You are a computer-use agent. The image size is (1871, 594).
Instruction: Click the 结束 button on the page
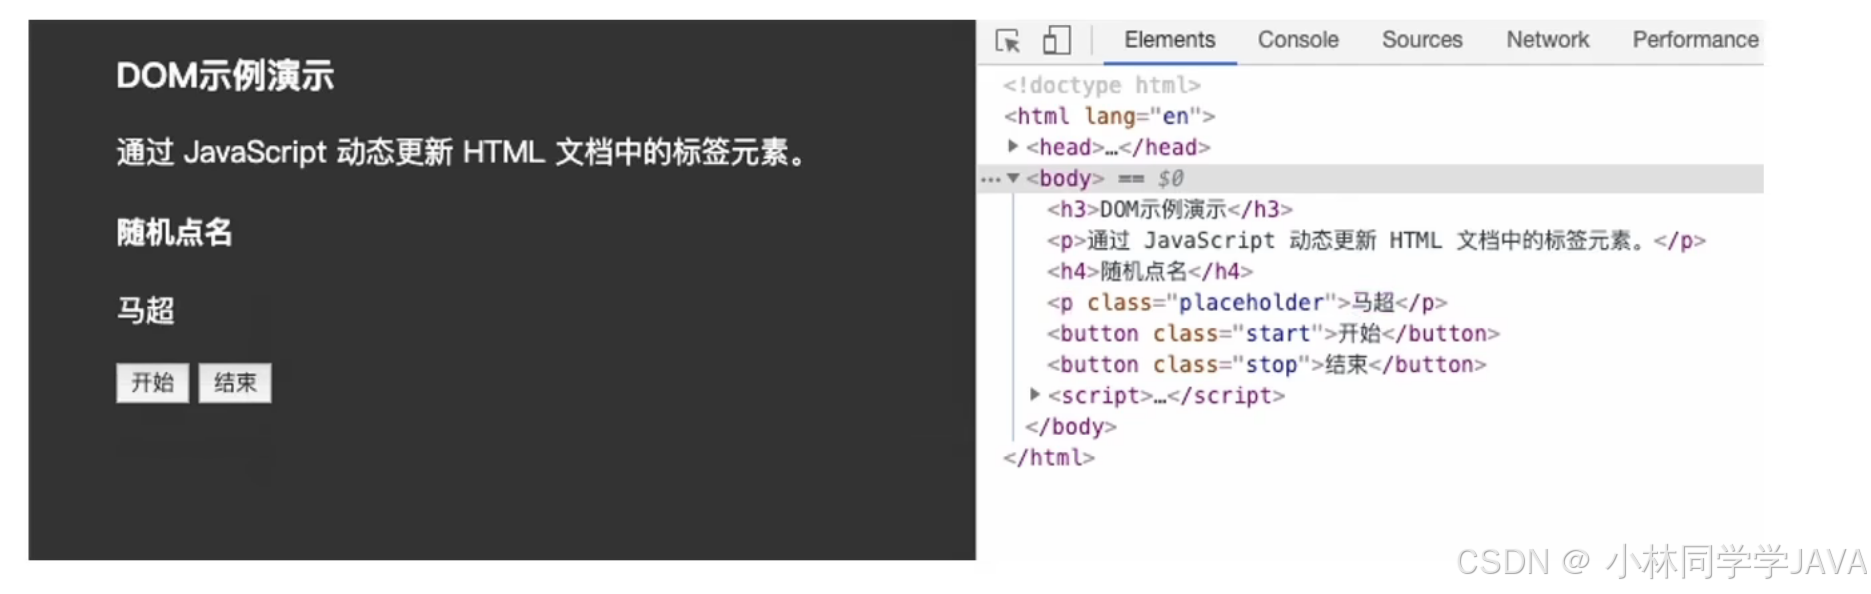pos(235,383)
